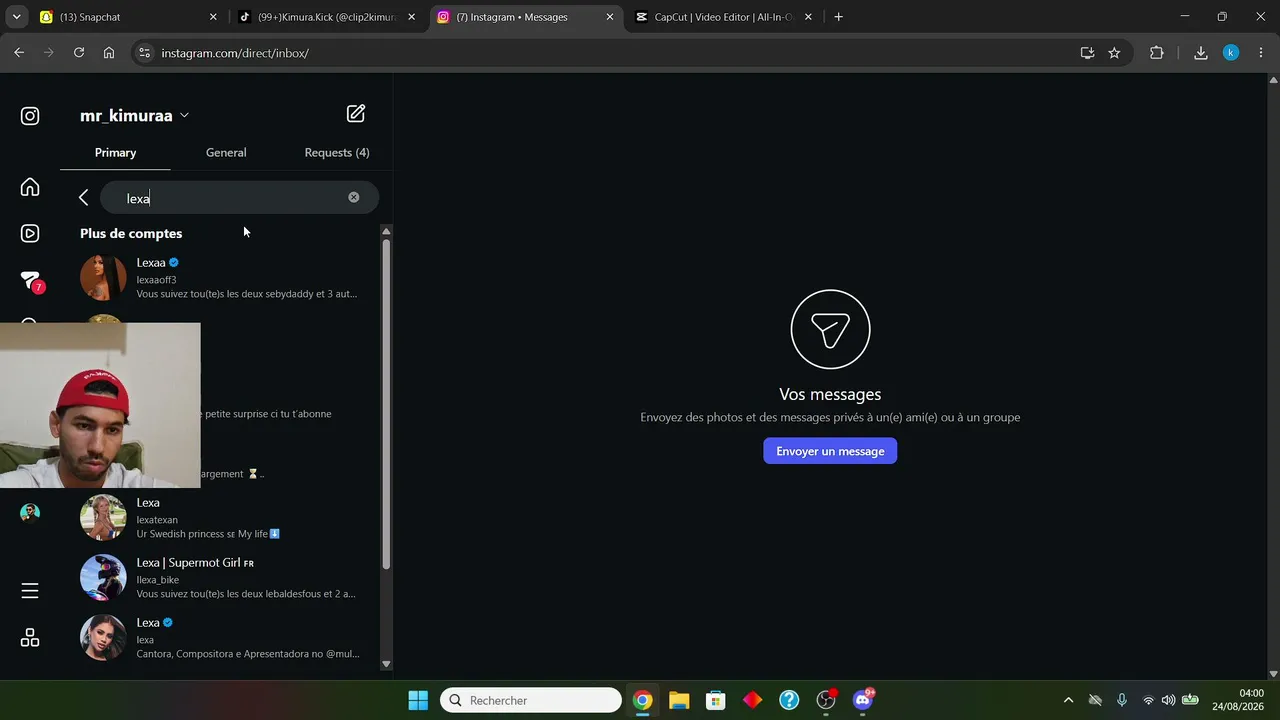Viewport: 1280px width, 720px height.
Task: Expand mr_kimuraa account switcher
Action: coord(134,116)
